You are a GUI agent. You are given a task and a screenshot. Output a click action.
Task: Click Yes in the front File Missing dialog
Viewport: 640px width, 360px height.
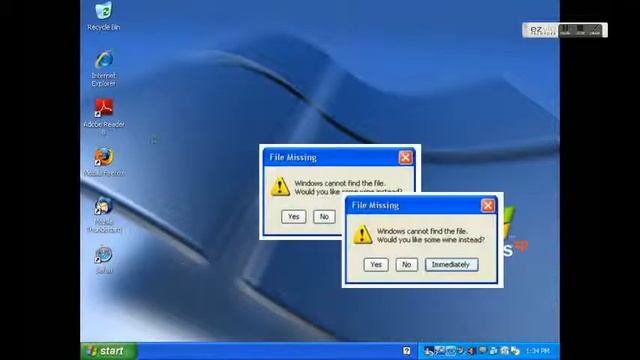(376, 264)
